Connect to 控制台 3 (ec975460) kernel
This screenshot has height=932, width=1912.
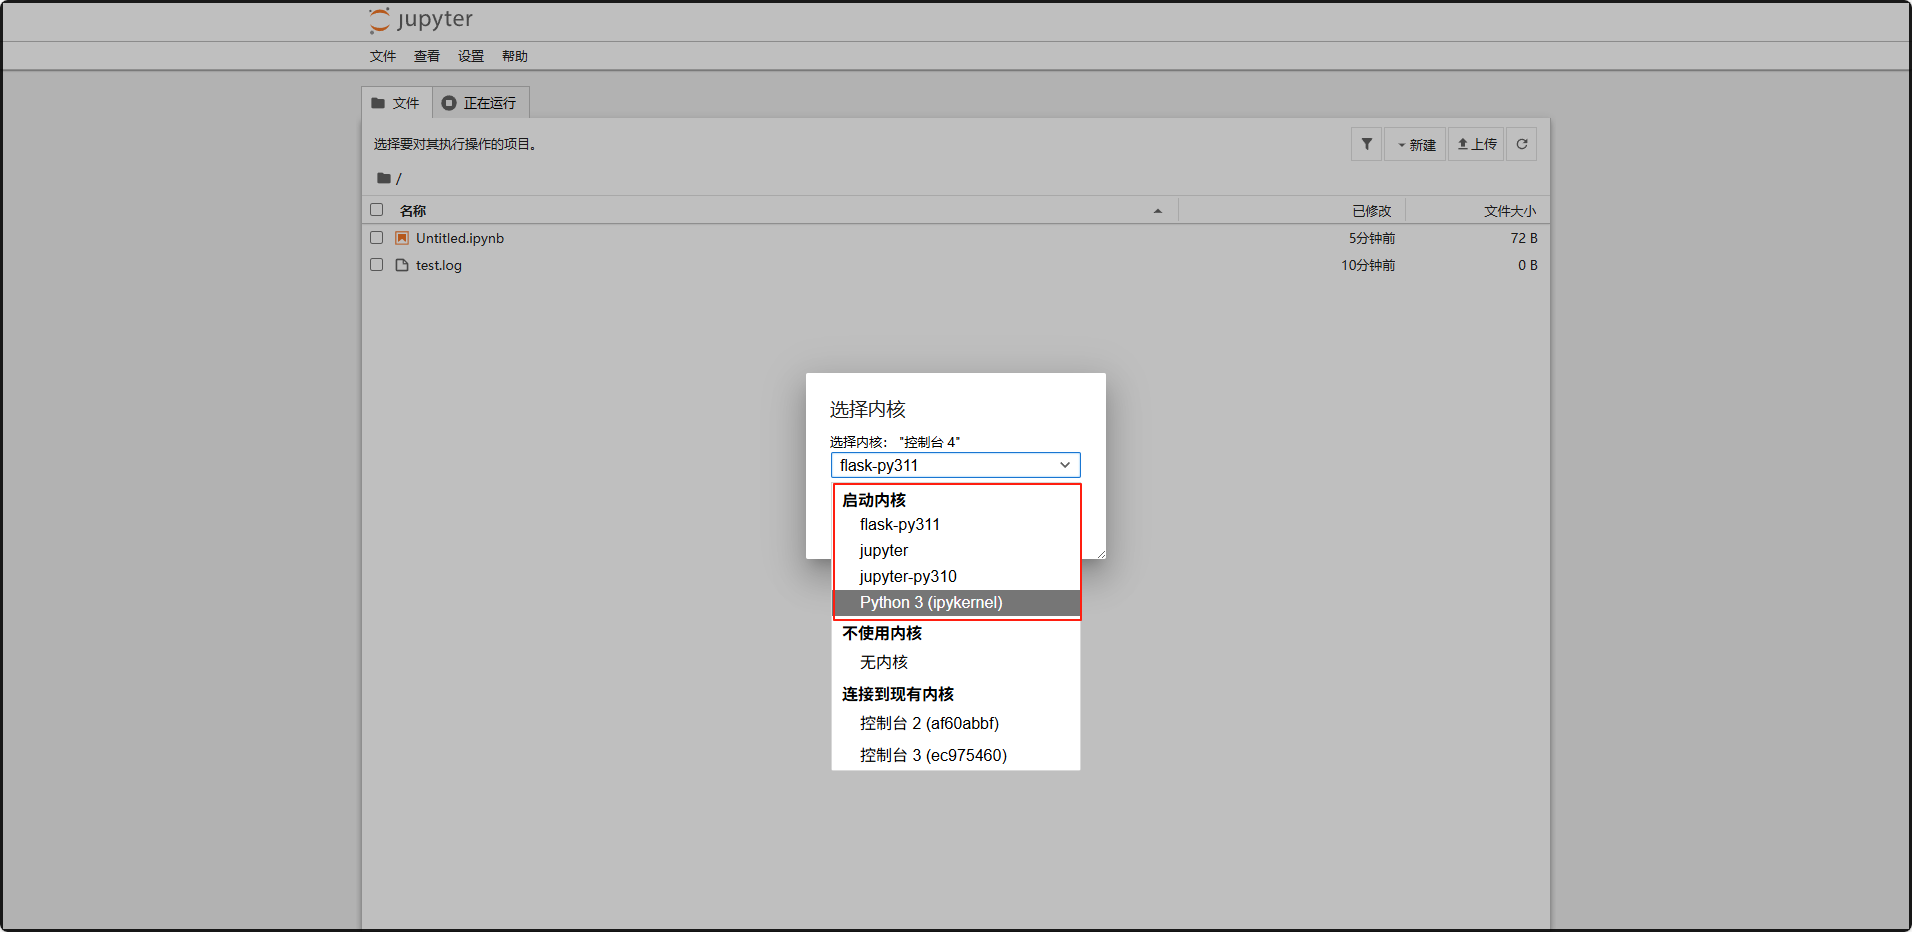click(x=956, y=755)
